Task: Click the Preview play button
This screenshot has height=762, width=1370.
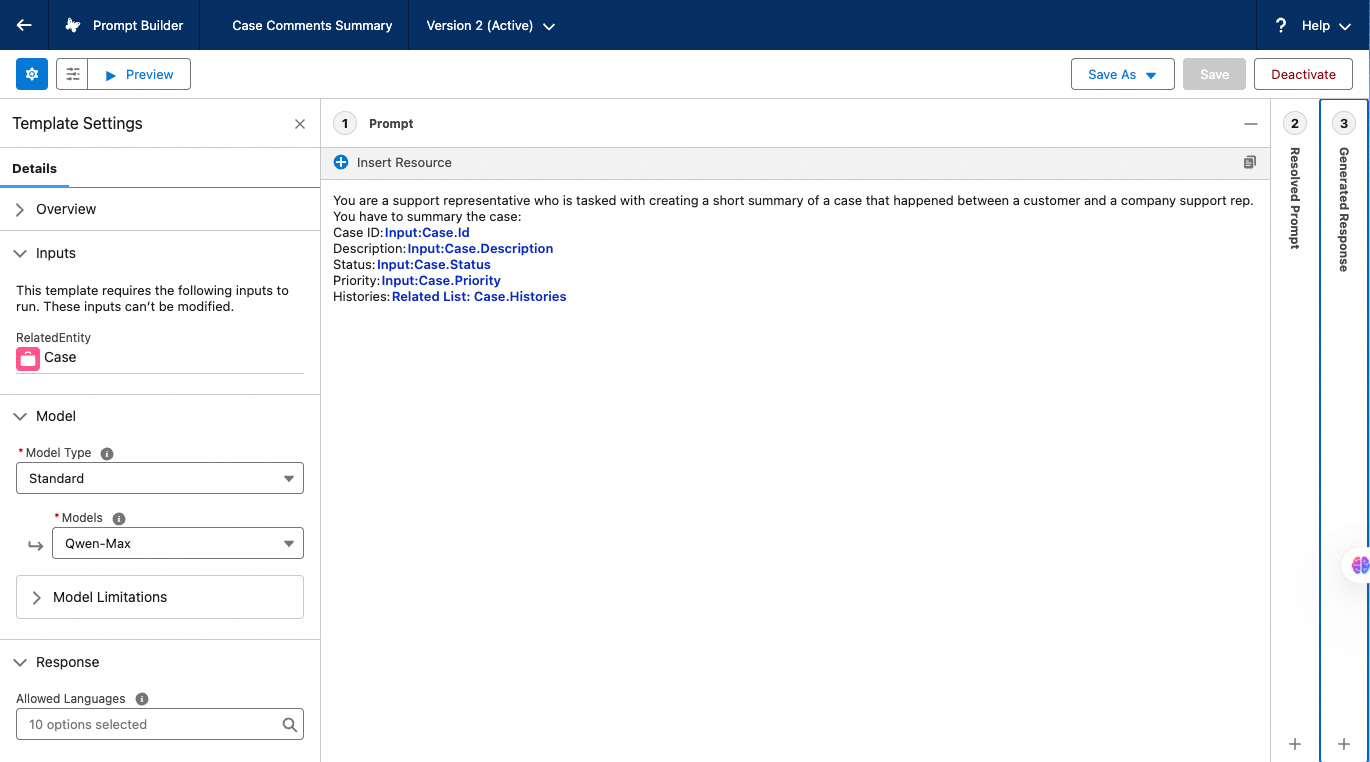Action: click(140, 74)
